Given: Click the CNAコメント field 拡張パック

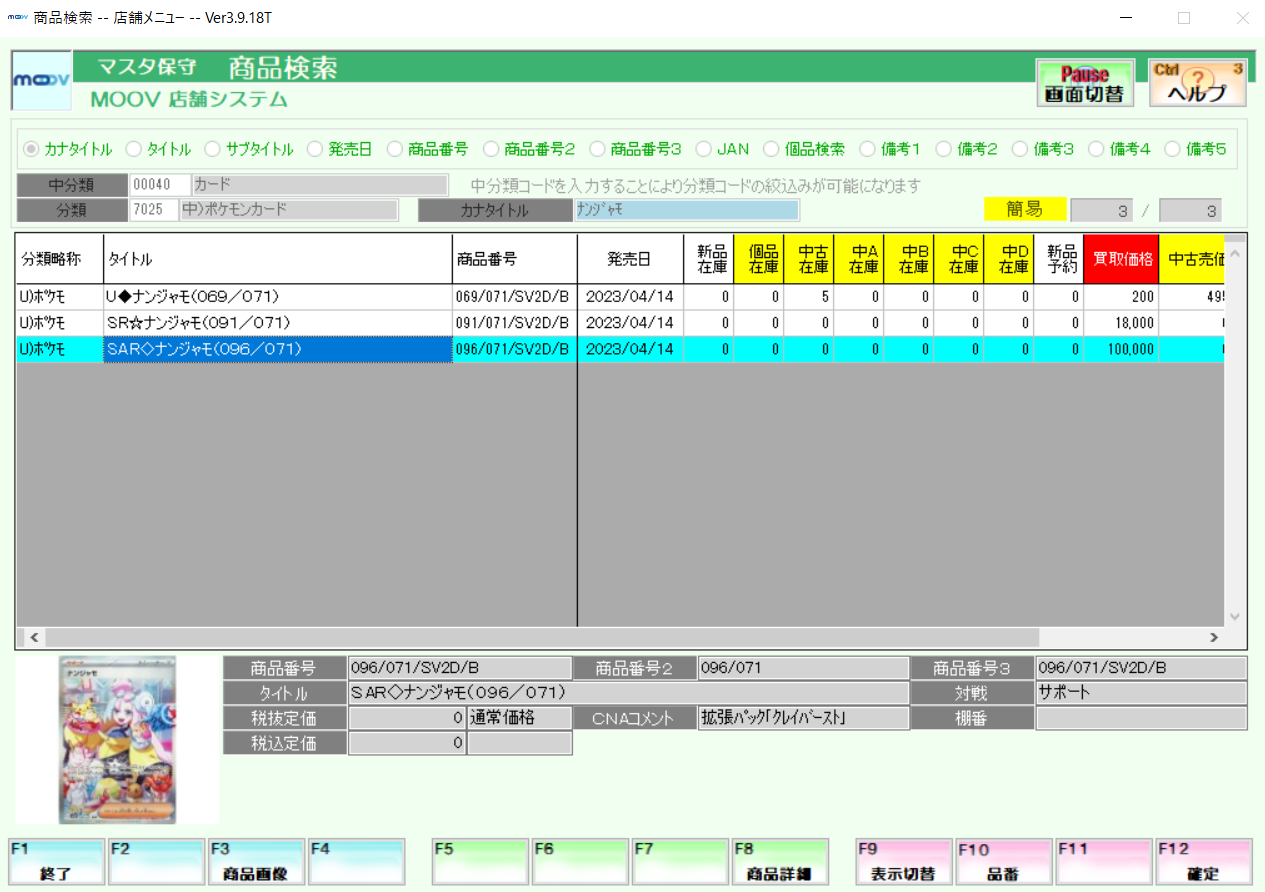Looking at the screenshot, I should (803, 718).
